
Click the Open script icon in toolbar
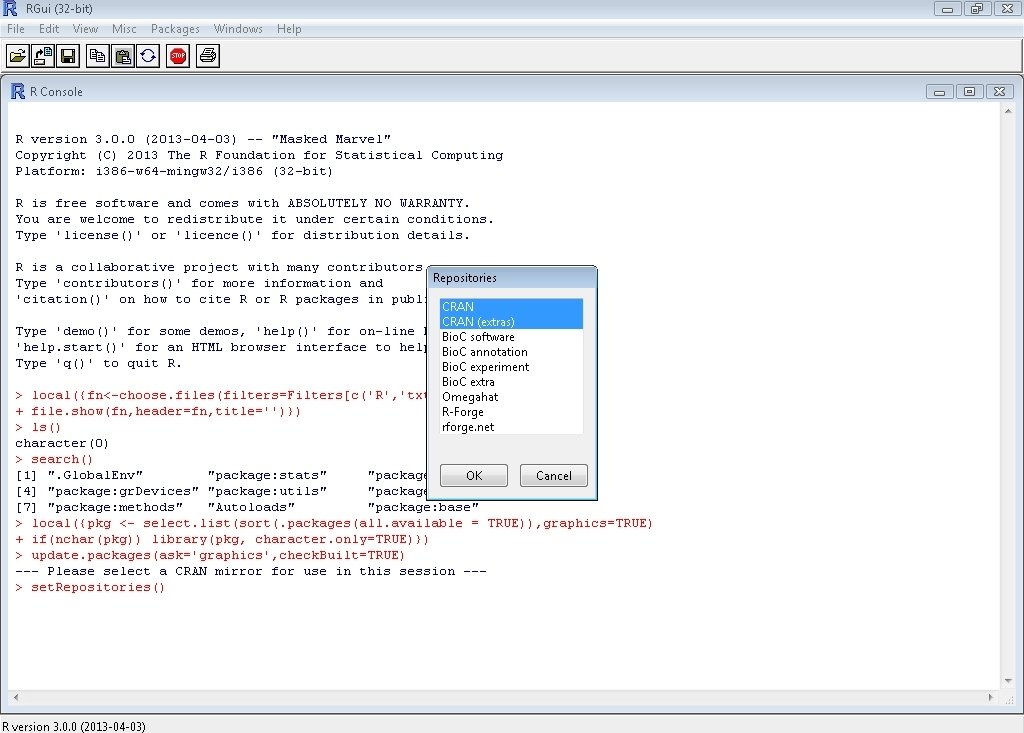tap(18, 56)
